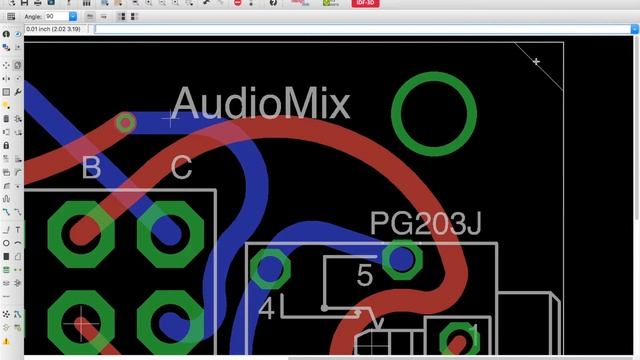Open the Angle dropdown arrow
The height and width of the screenshot is (360, 640).
click(73, 16)
